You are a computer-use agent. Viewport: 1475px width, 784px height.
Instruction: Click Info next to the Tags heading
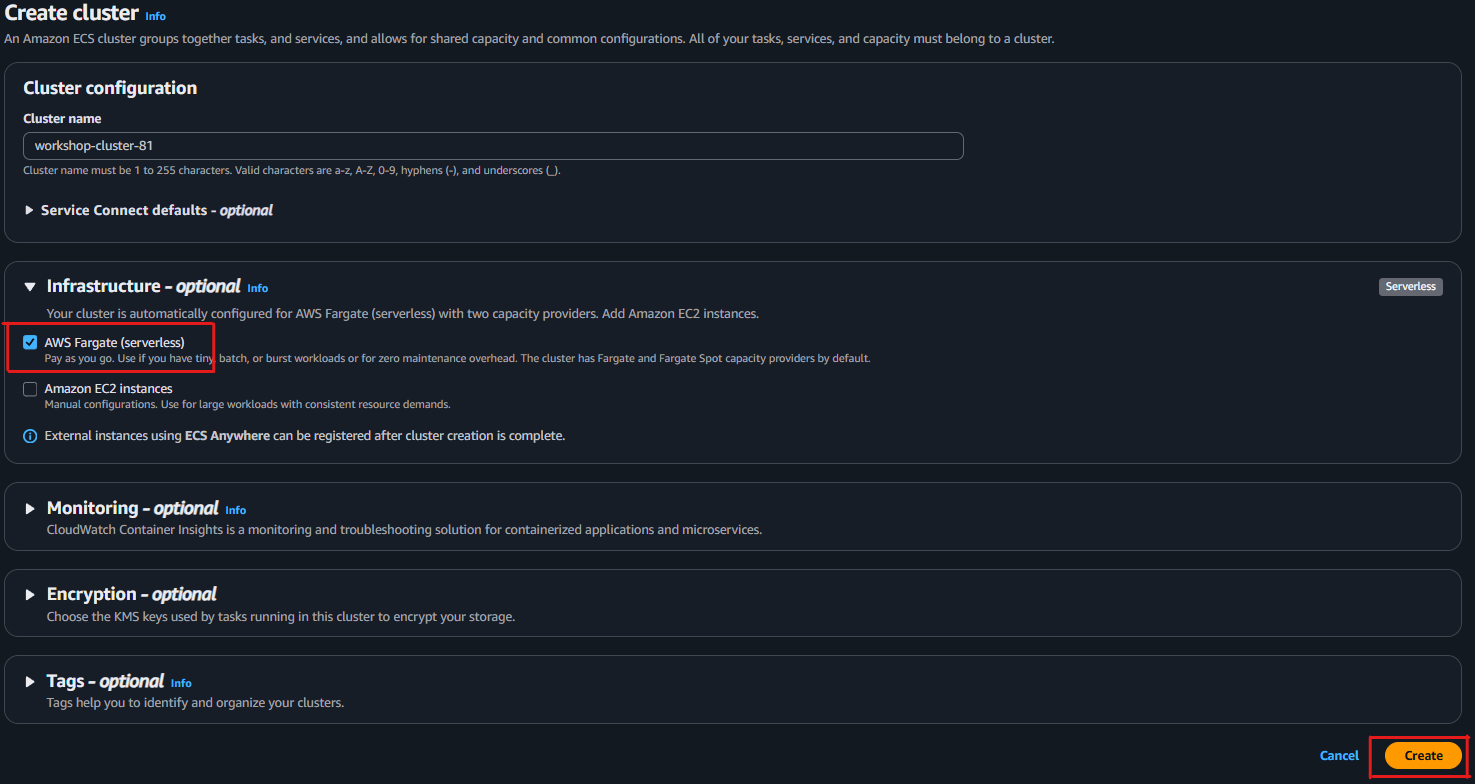[180, 683]
